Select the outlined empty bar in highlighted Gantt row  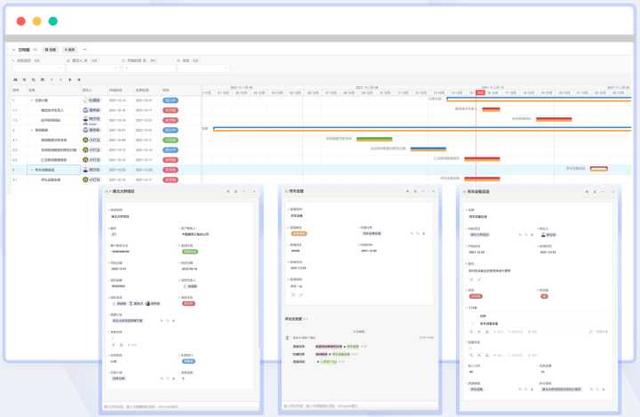(x=599, y=169)
